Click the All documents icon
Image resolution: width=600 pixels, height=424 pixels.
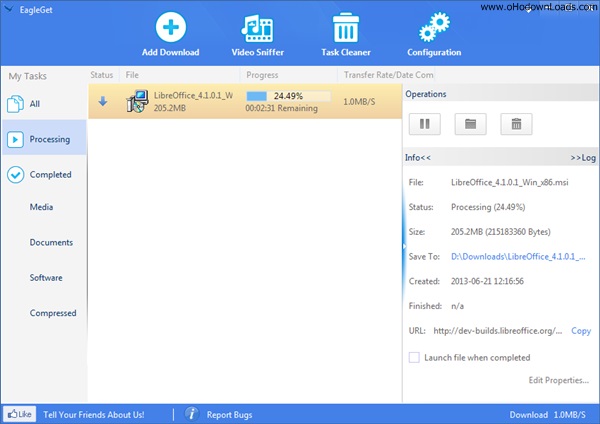(15, 104)
